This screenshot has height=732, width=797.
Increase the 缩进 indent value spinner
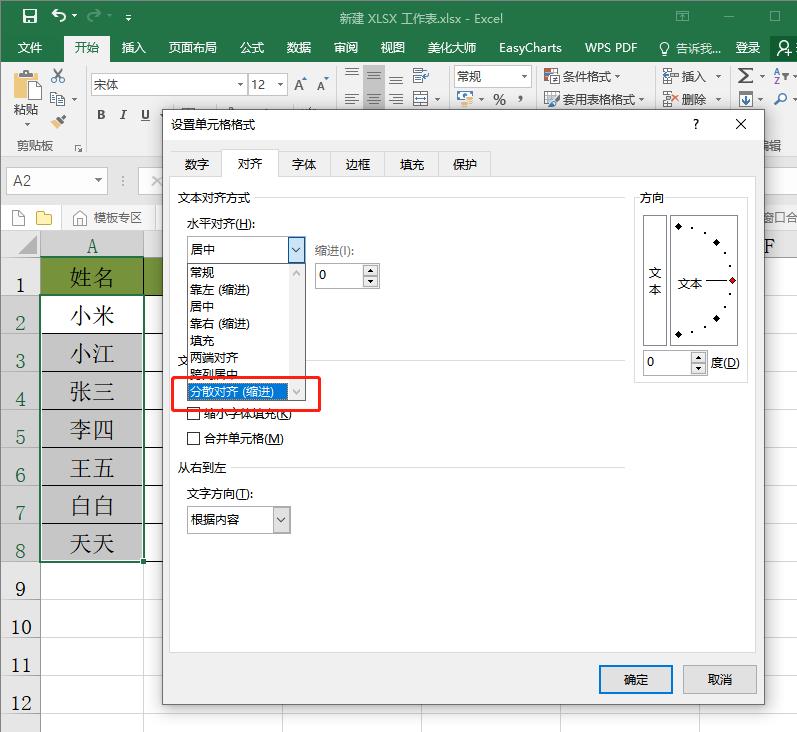pos(371,270)
